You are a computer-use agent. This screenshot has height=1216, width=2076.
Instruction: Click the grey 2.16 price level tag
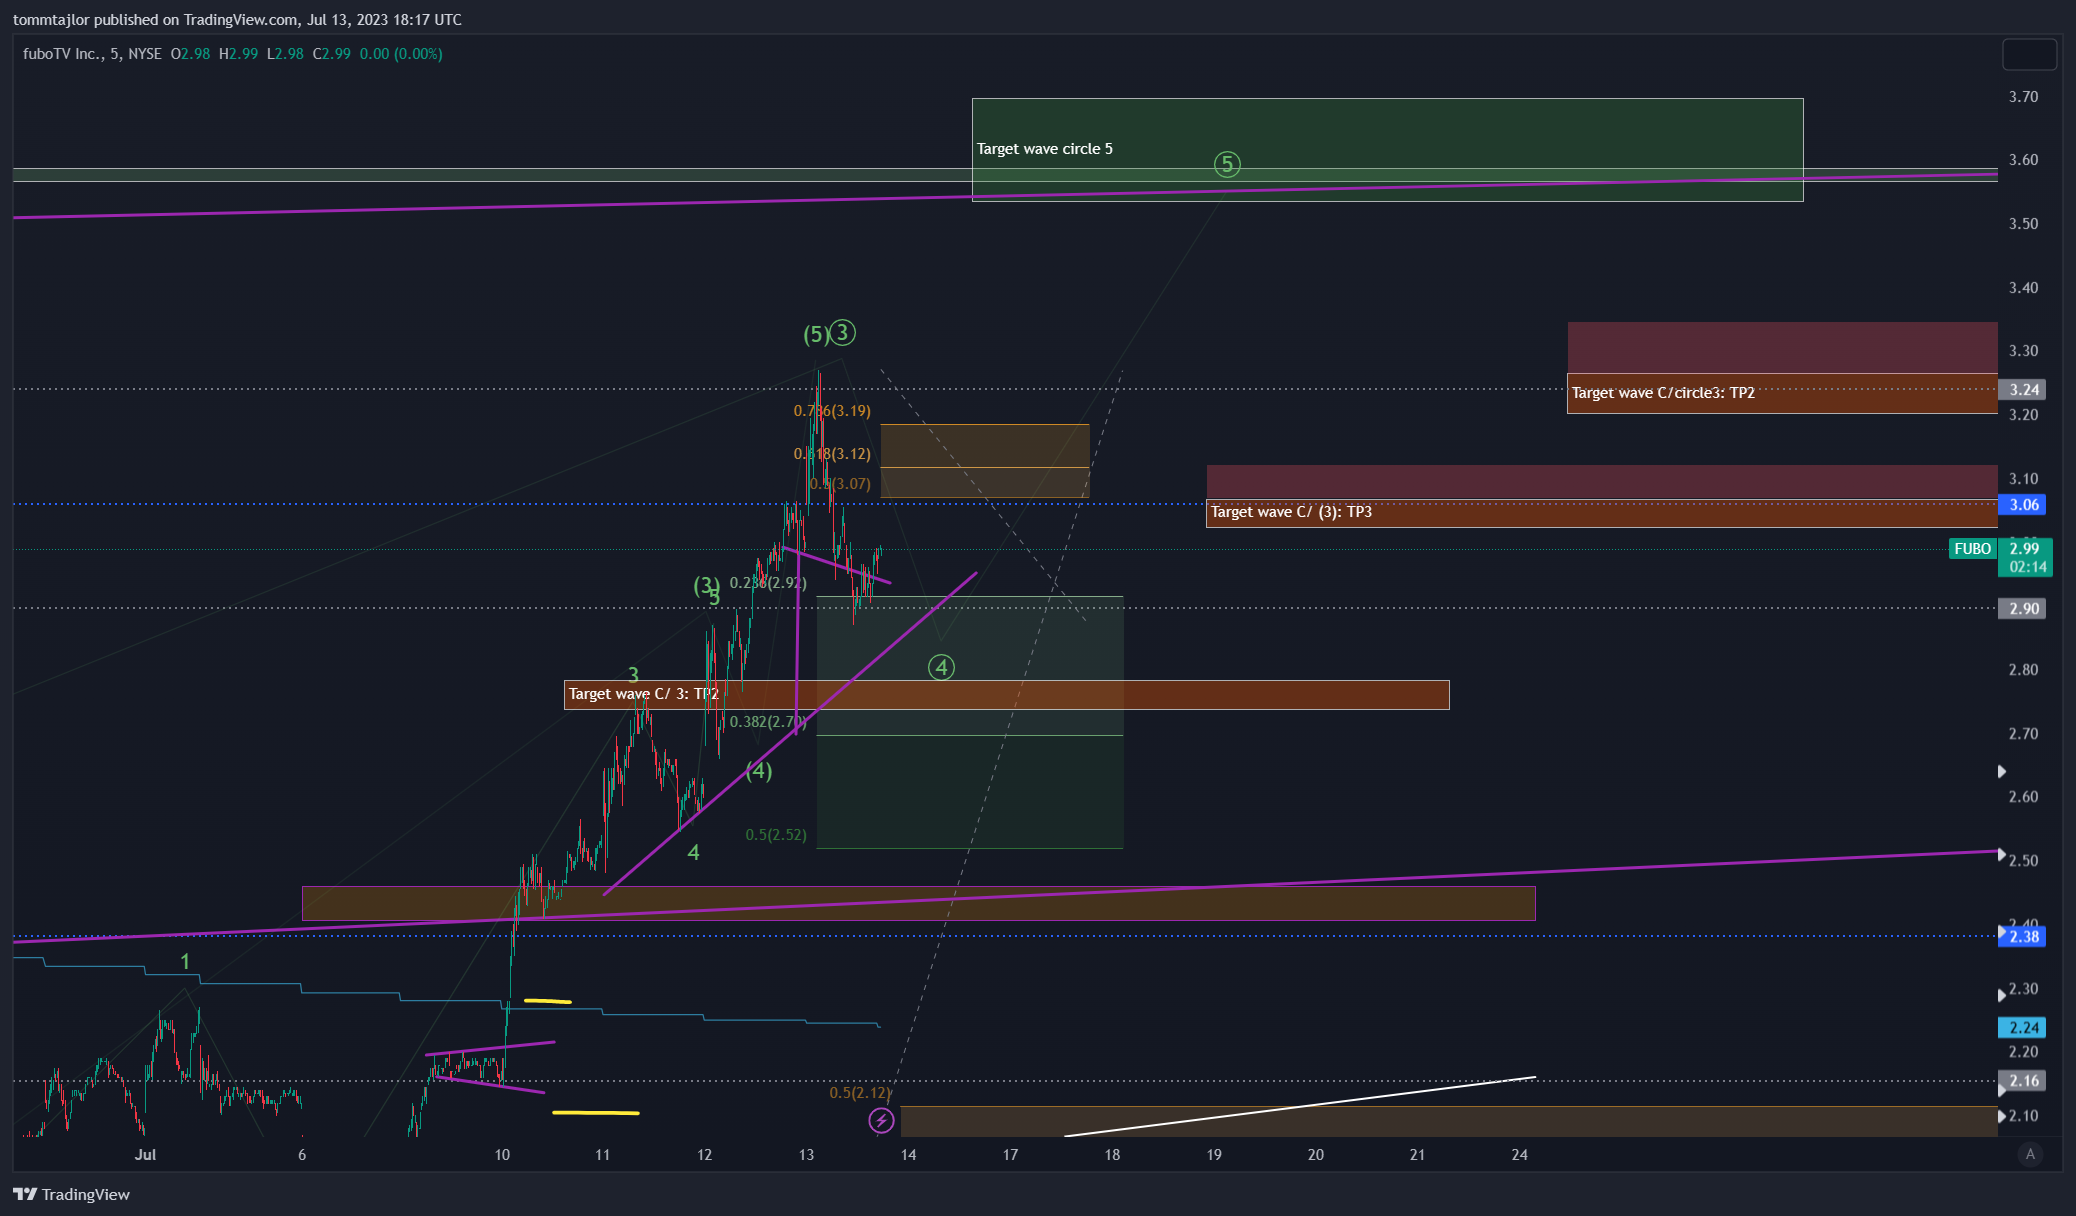[x=2022, y=1081]
